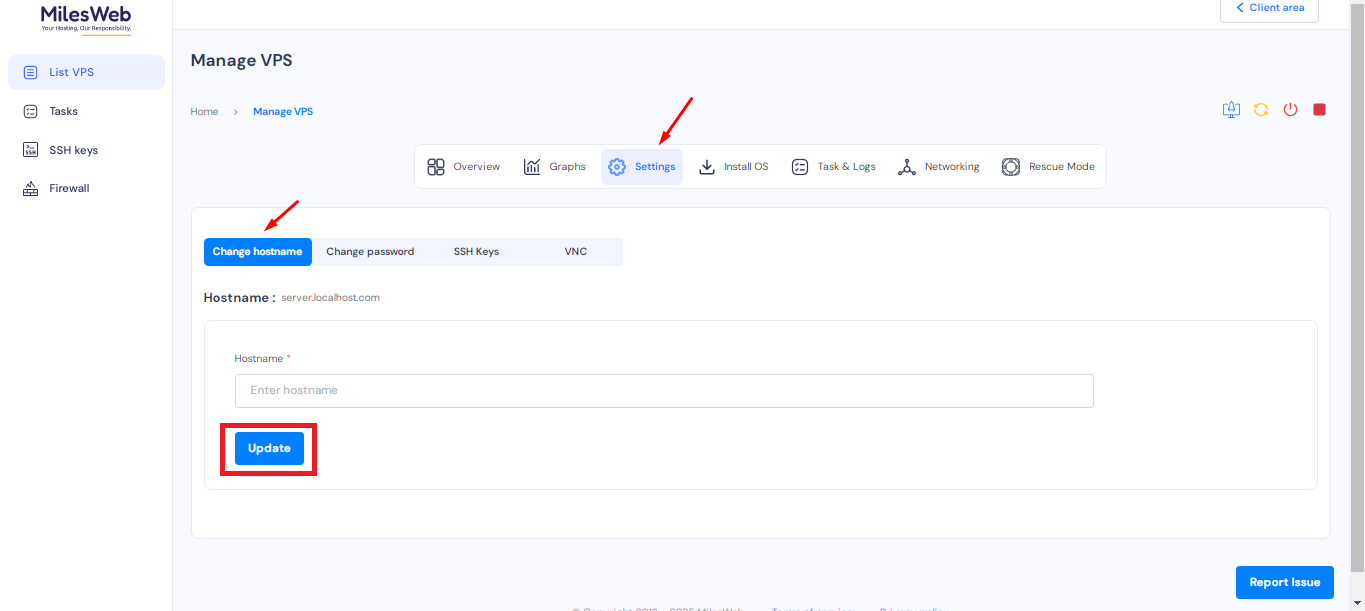Open the Graphs tab

click(555, 167)
